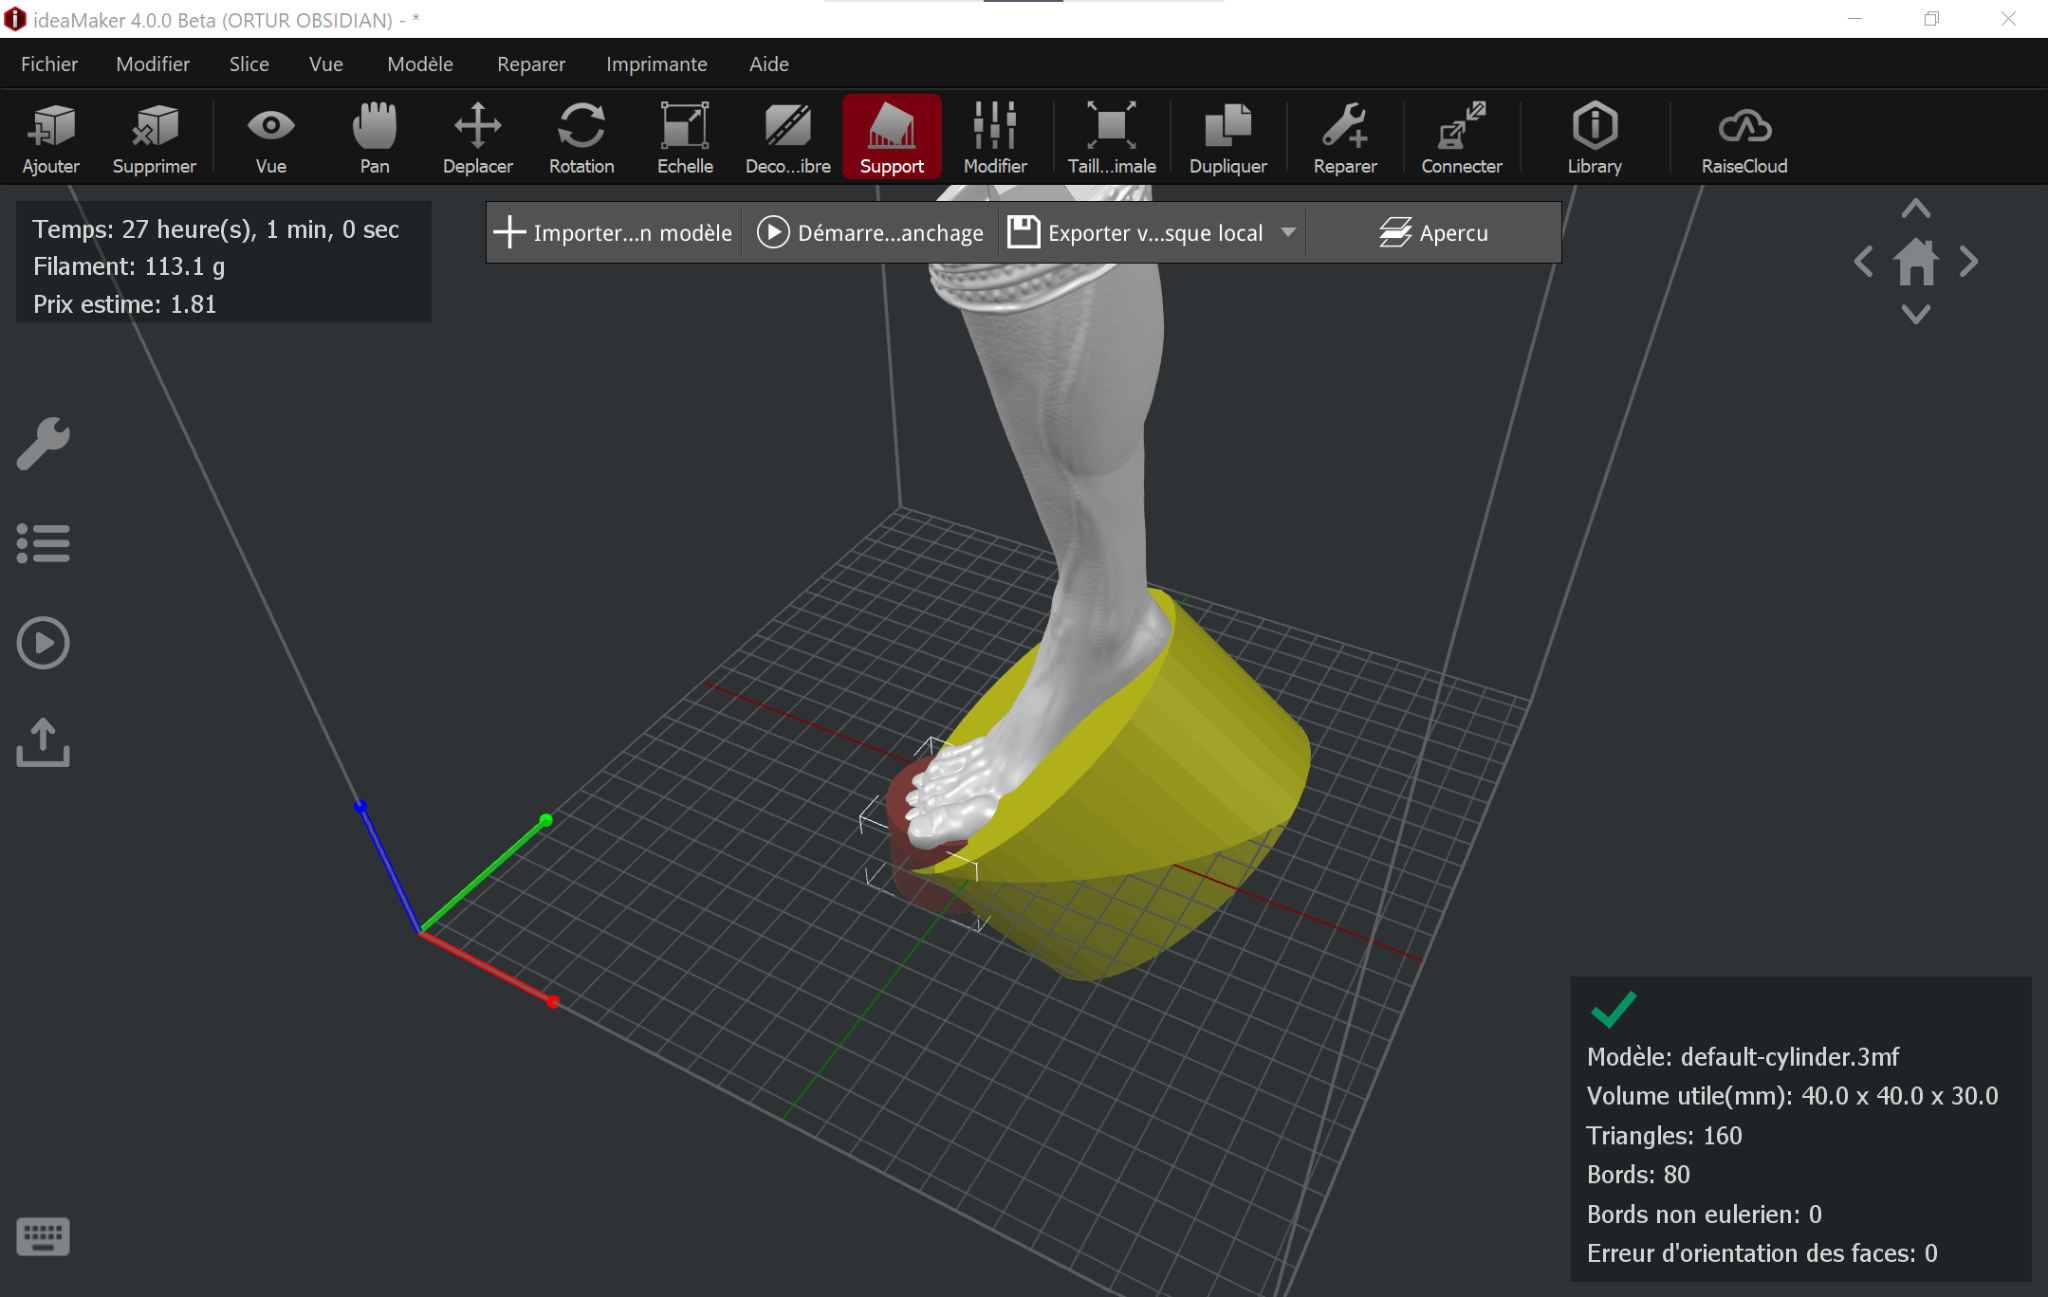Click the Dupliquer icon
This screenshot has height=1297, width=2048.
[1227, 137]
